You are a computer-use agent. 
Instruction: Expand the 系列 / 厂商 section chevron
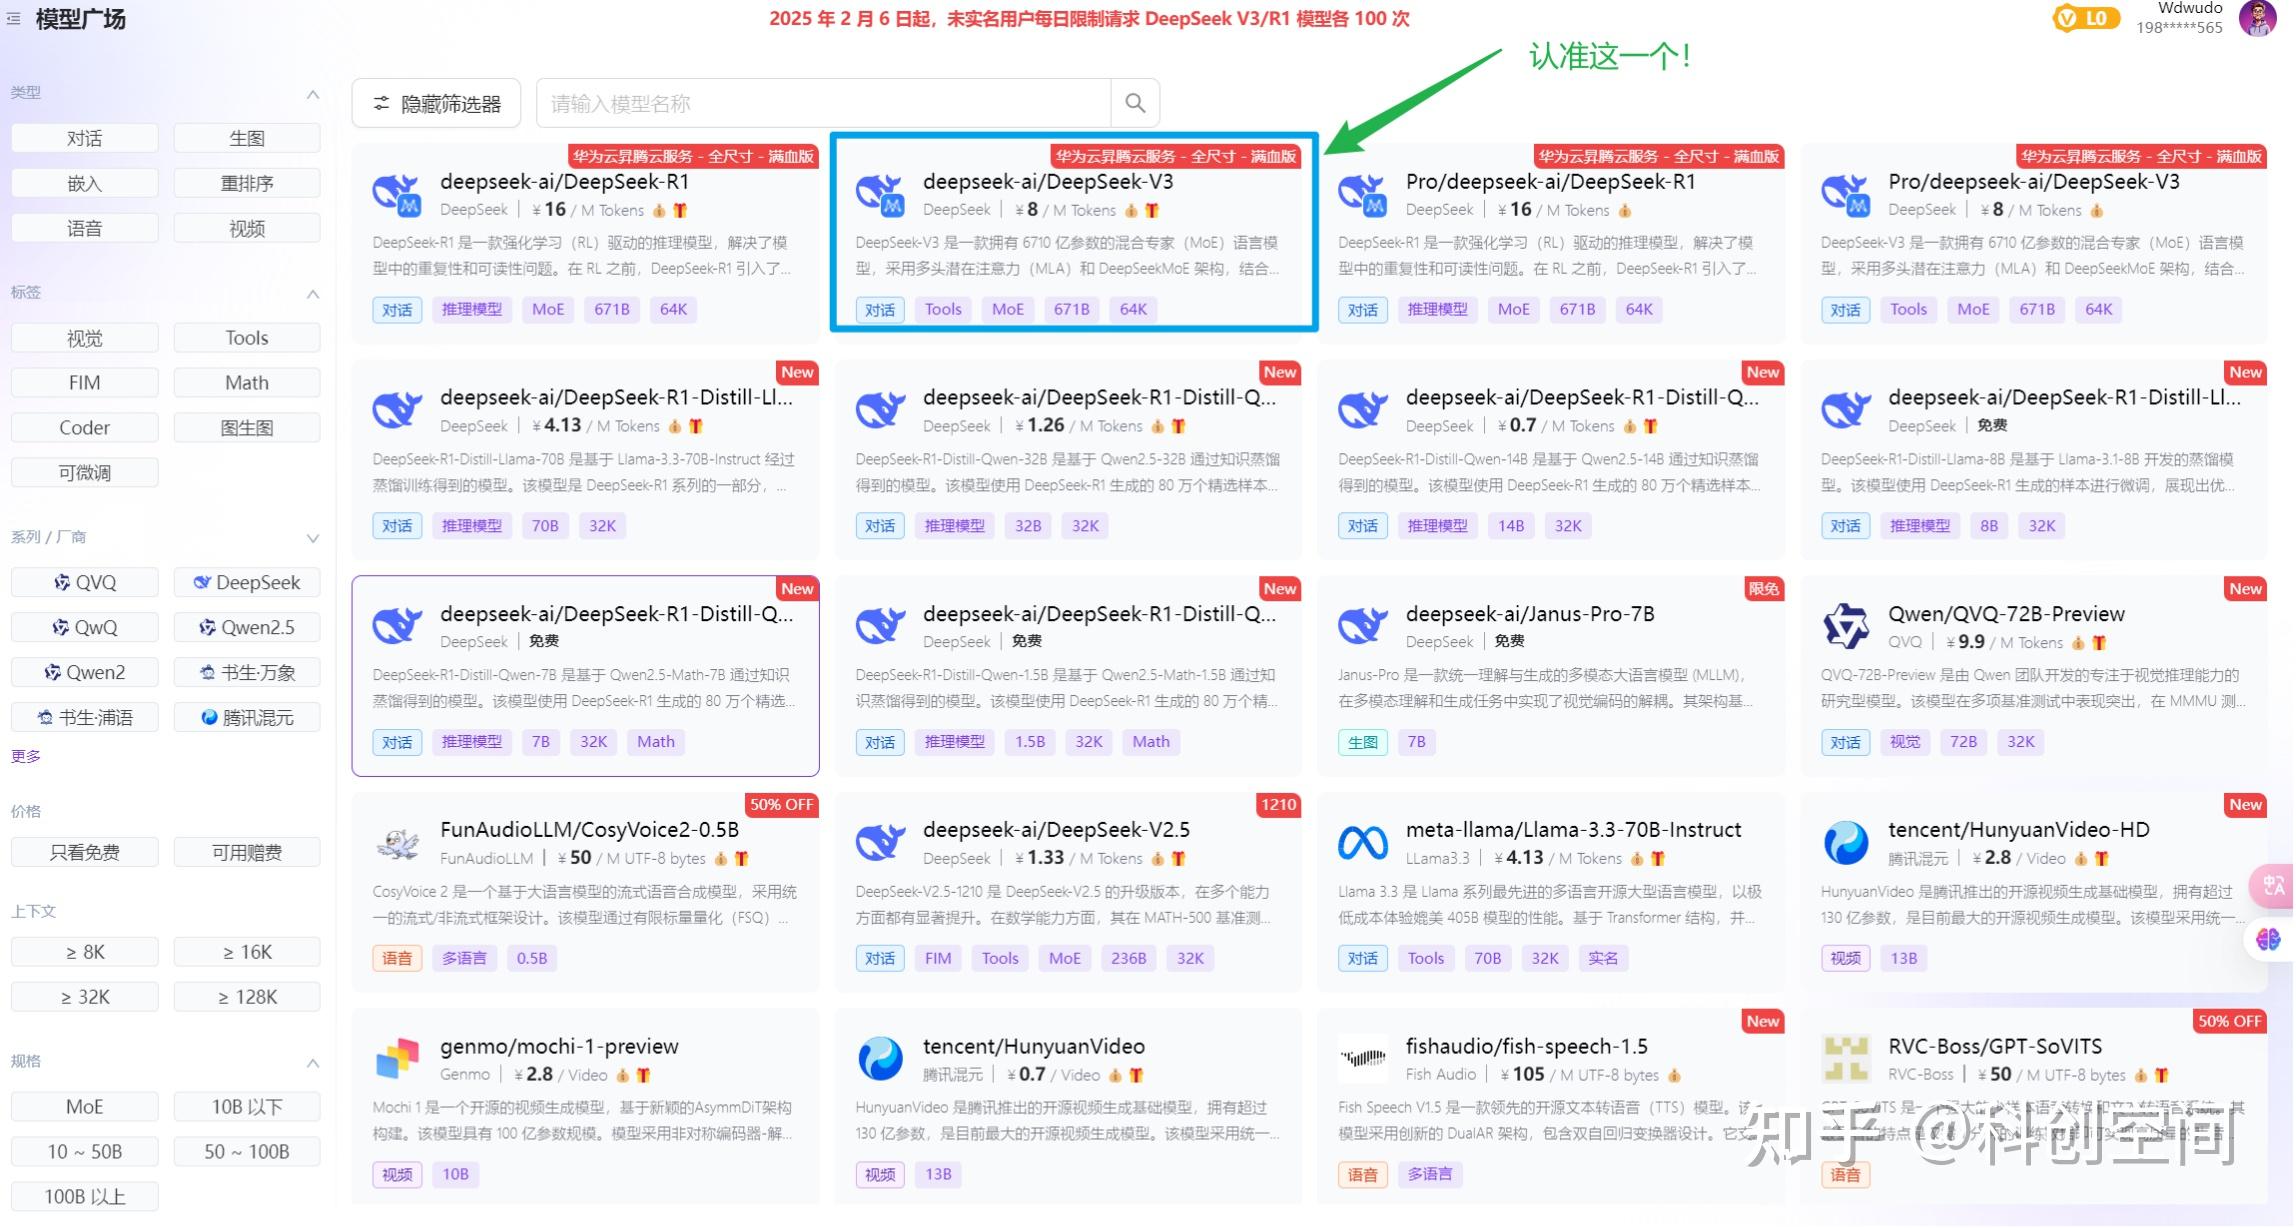(x=312, y=538)
